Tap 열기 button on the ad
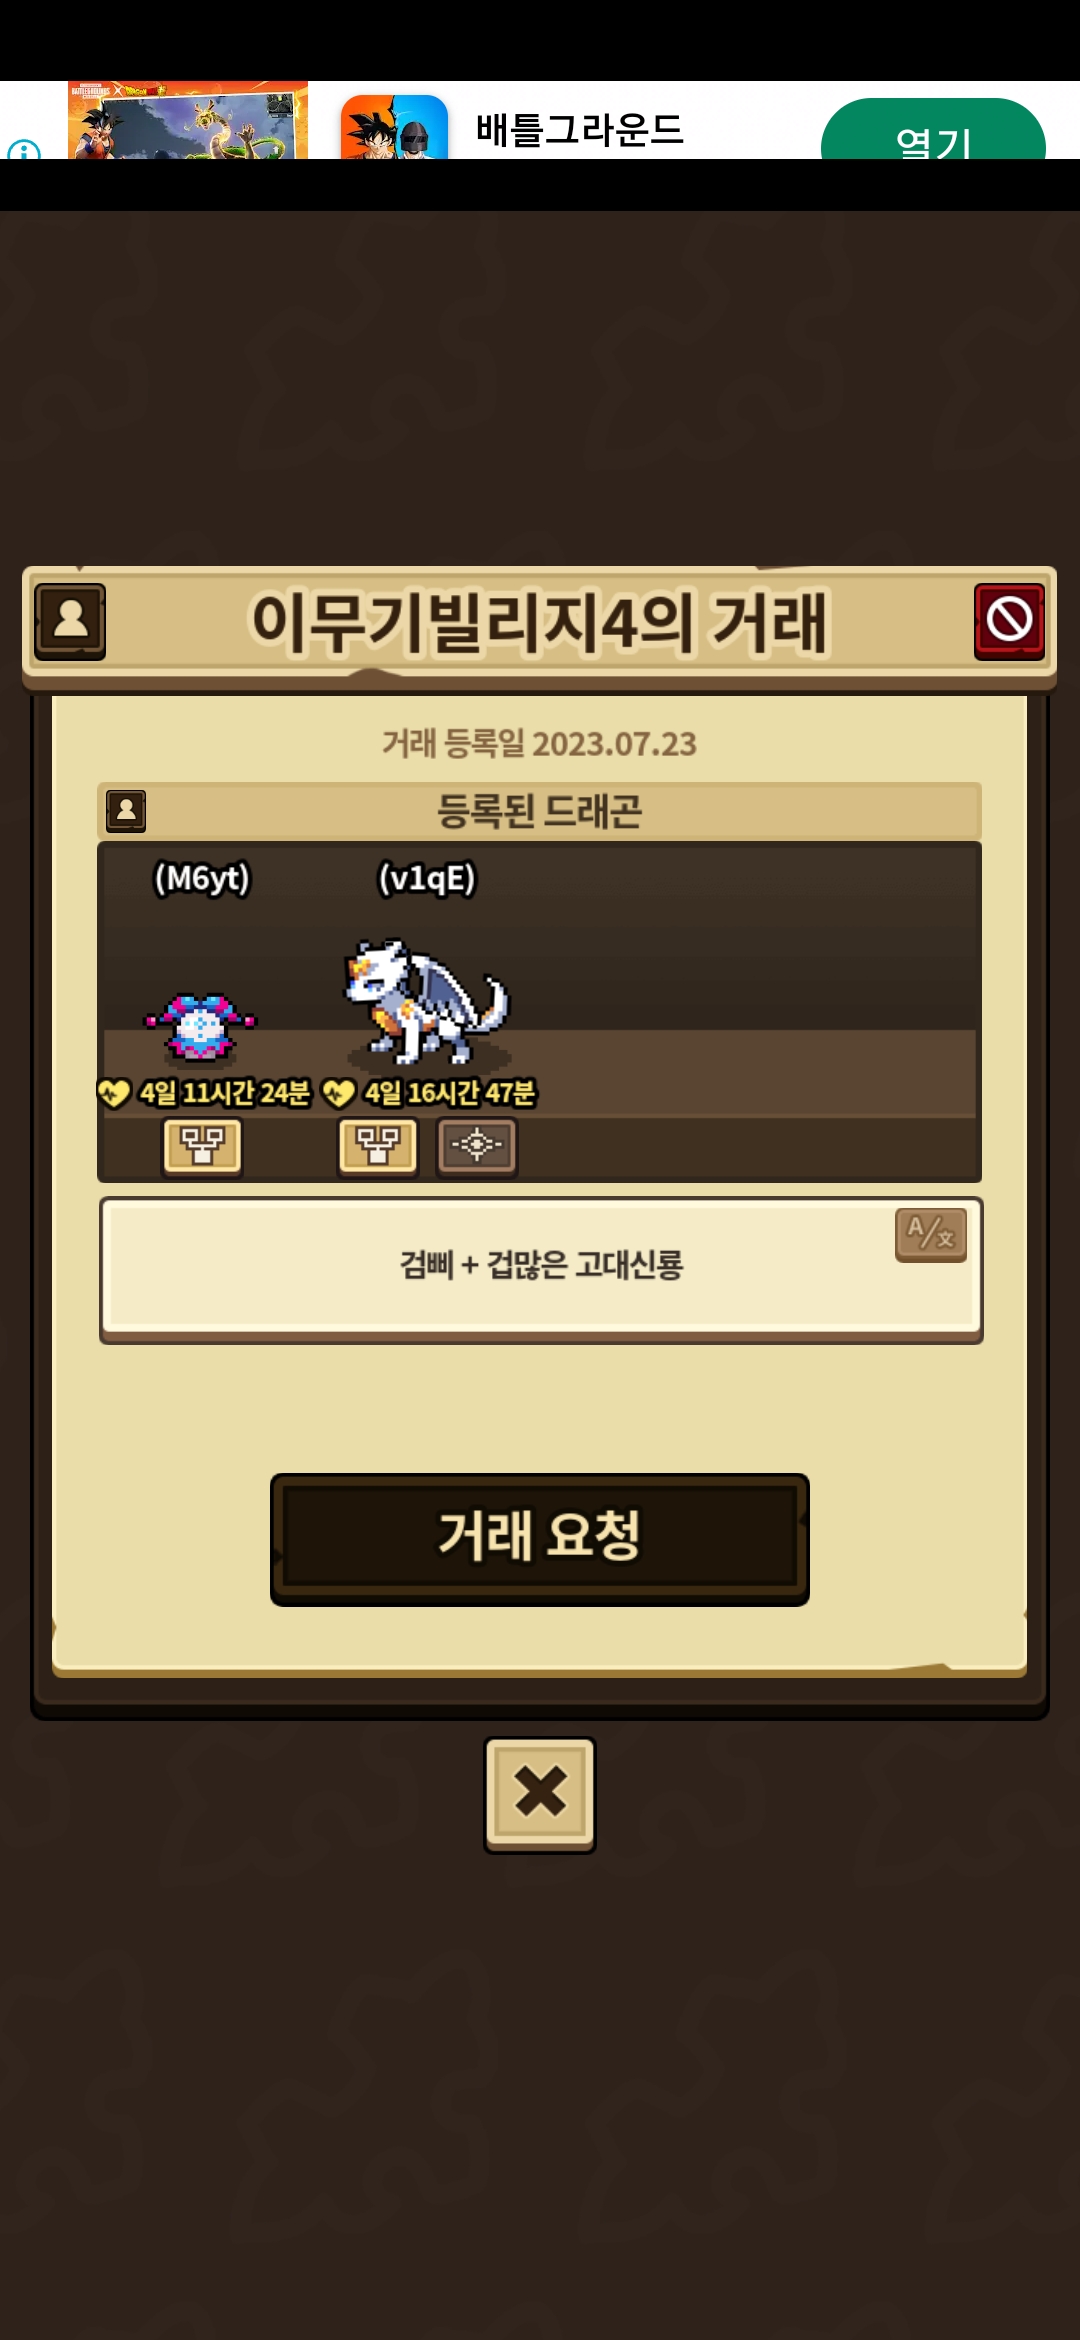Screen dimensions: 1080x2340 click(933, 130)
